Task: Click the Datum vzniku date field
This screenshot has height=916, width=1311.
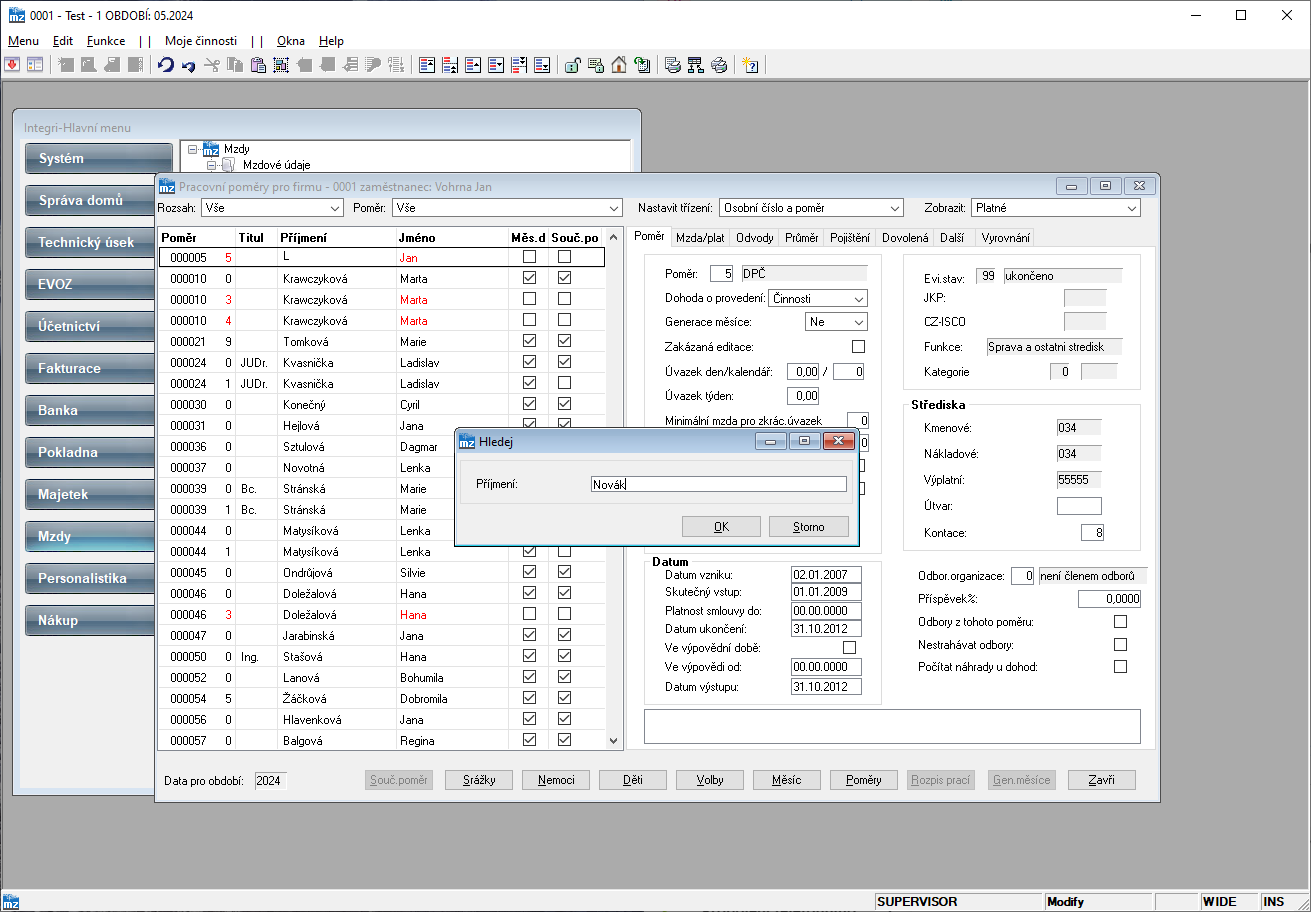Action: click(x=826, y=575)
